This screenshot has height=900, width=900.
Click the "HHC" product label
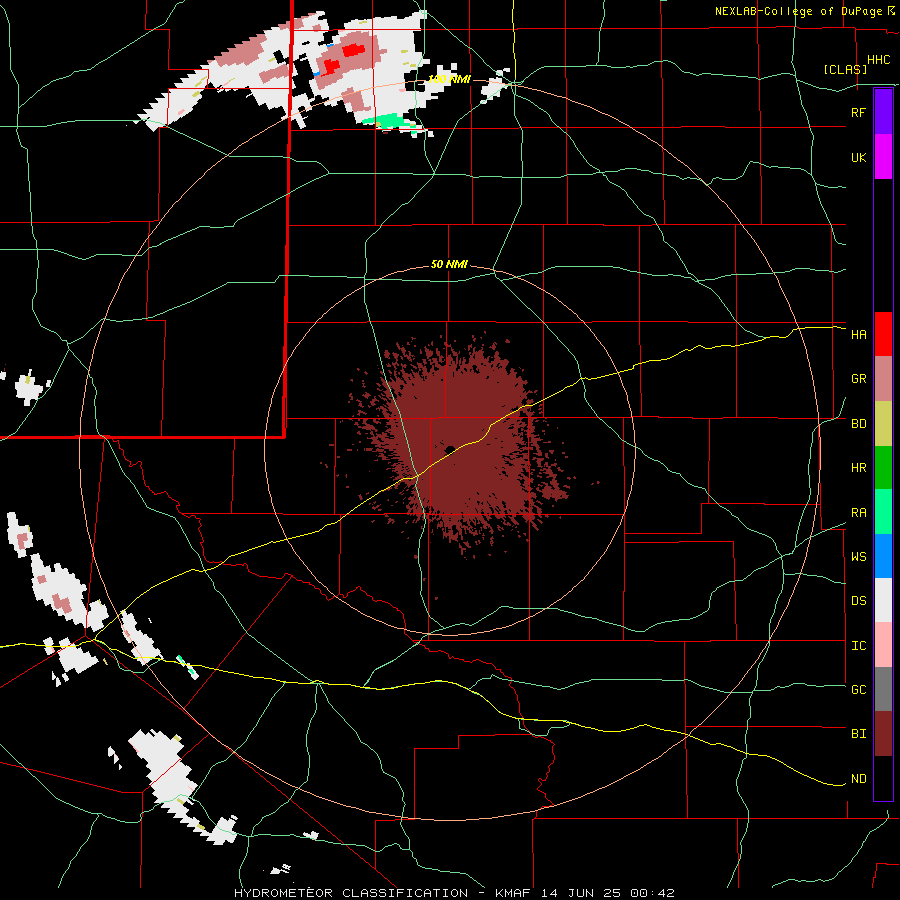pyautogui.click(x=878, y=60)
